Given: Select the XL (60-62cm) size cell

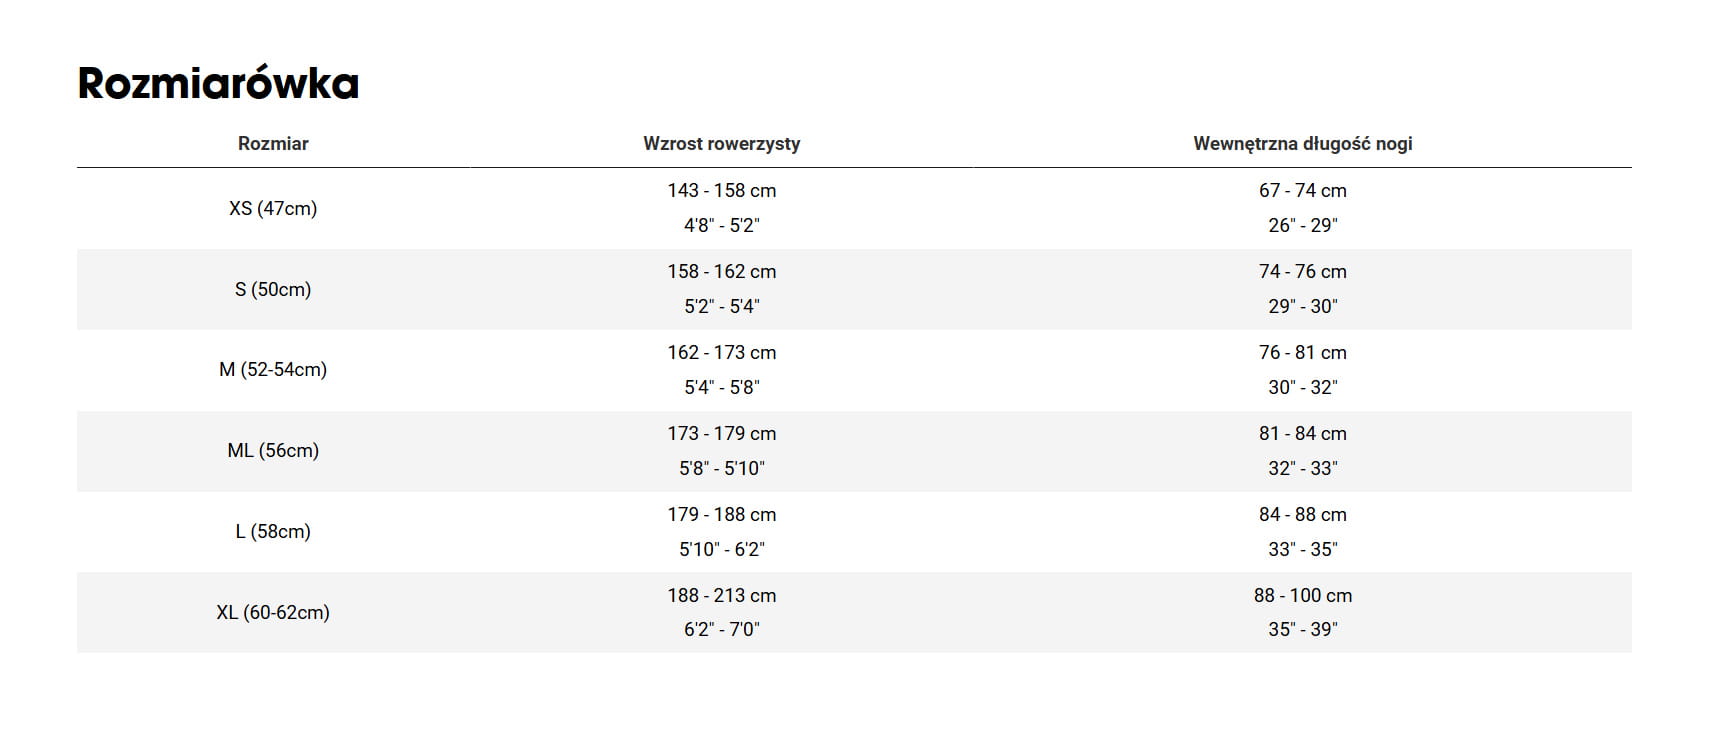Looking at the screenshot, I should click(x=273, y=613).
